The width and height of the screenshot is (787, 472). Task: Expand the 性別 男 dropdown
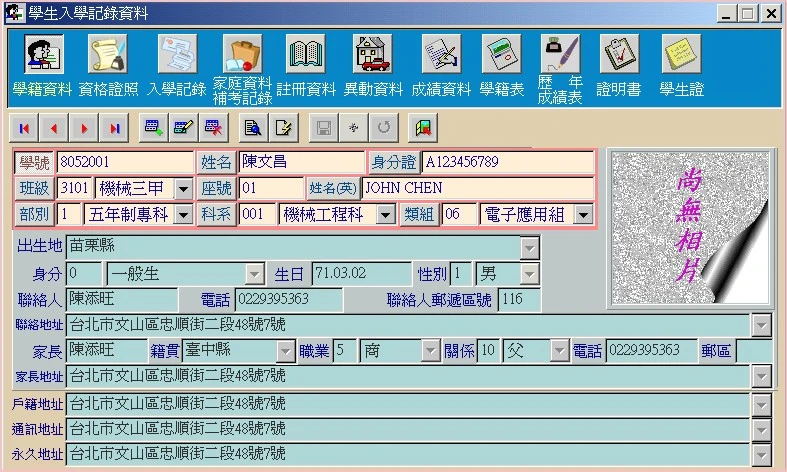[530, 274]
